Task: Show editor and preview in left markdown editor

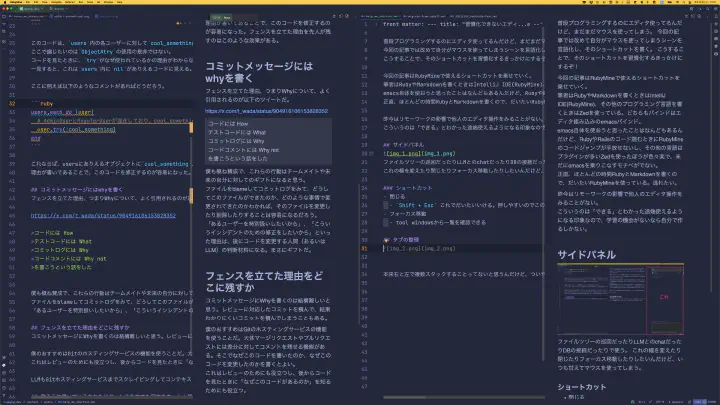Action: pos(341,16)
